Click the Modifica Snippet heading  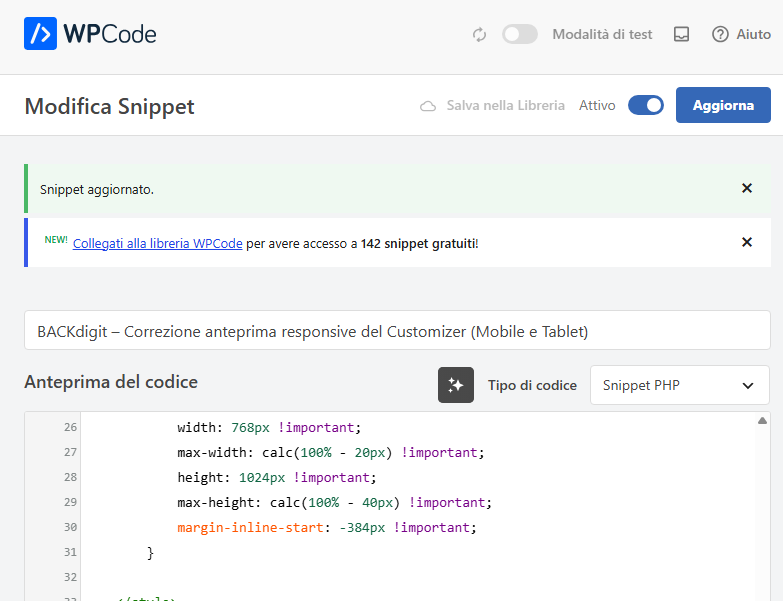[109, 106]
